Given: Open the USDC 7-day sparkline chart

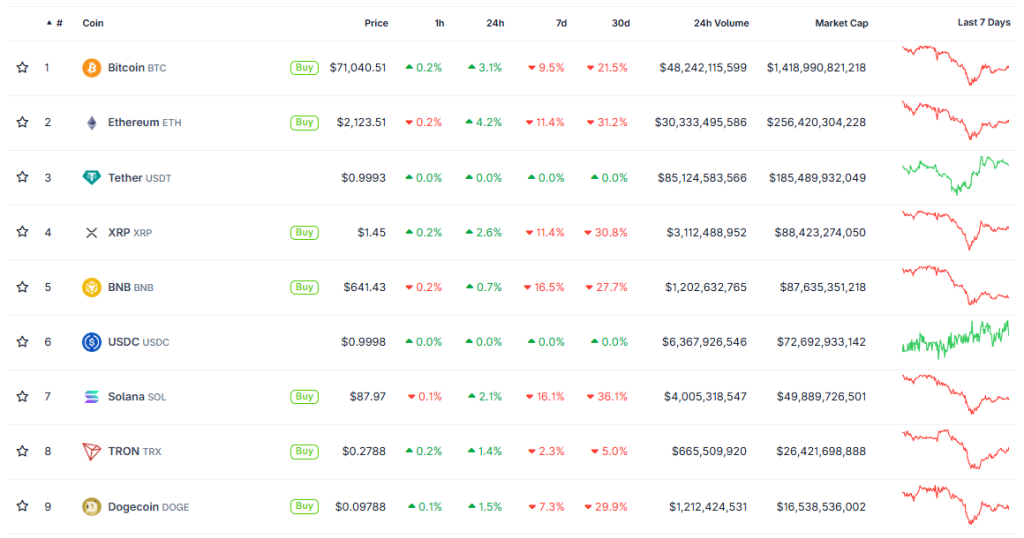Looking at the screenshot, I should point(955,340).
